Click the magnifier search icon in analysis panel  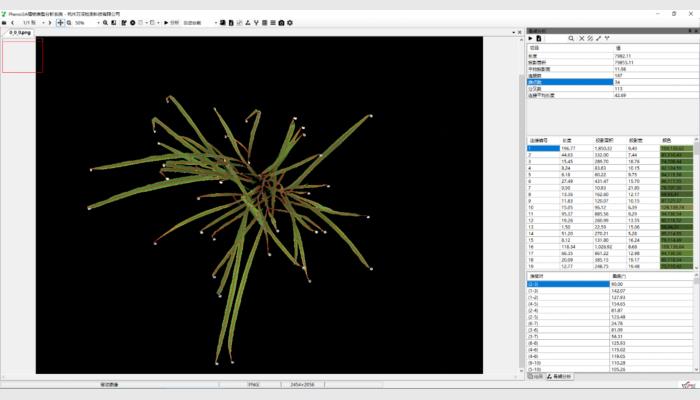click(571, 38)
